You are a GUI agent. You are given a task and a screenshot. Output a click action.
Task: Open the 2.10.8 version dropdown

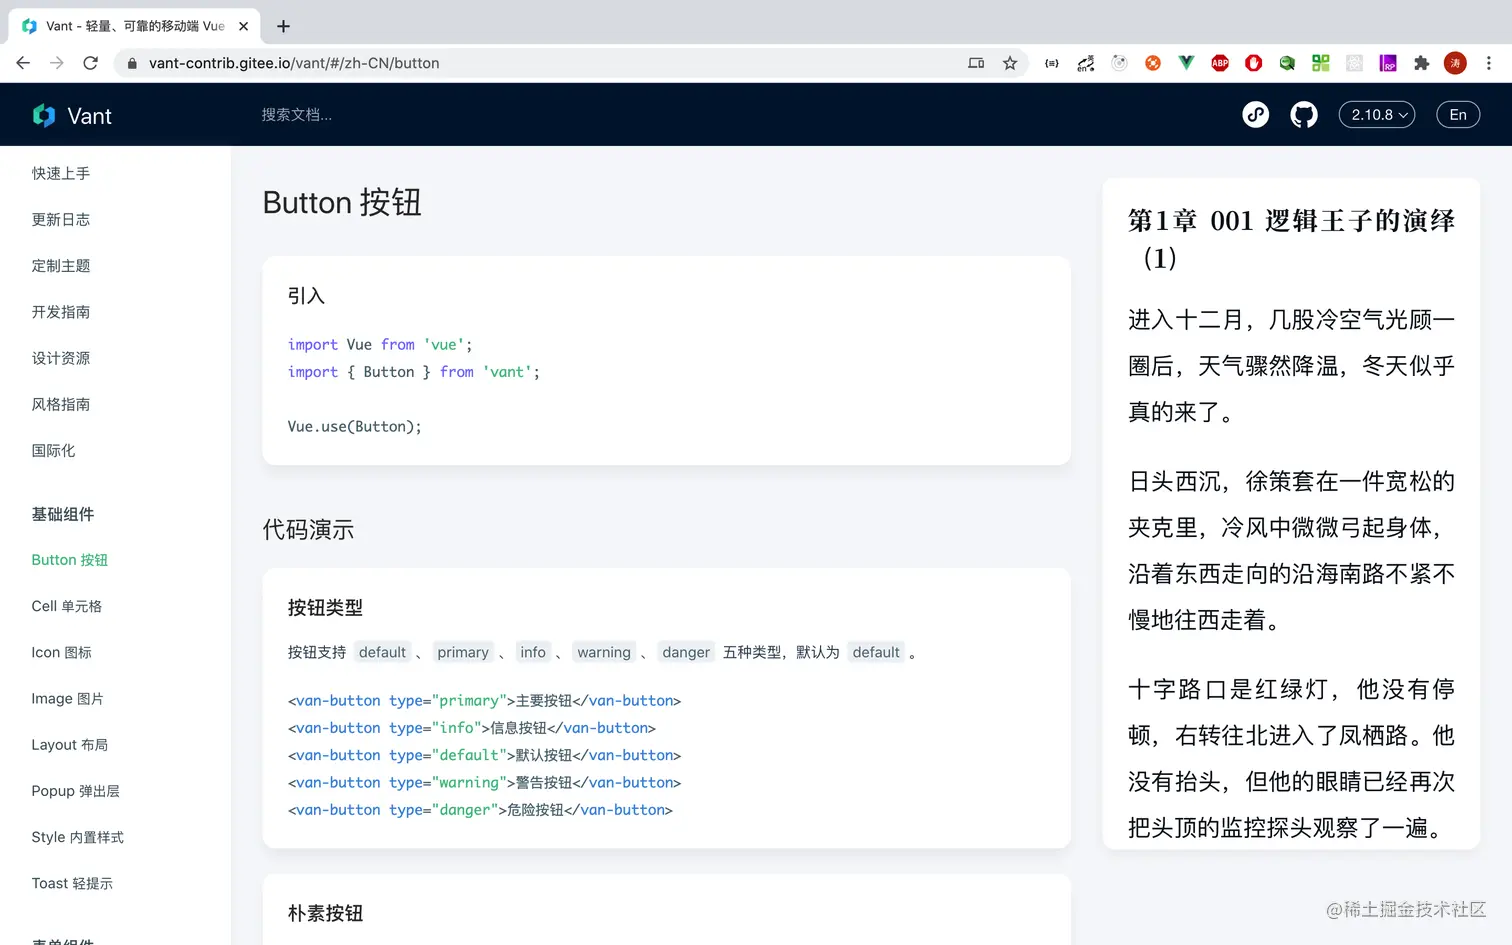point(1377,115)
